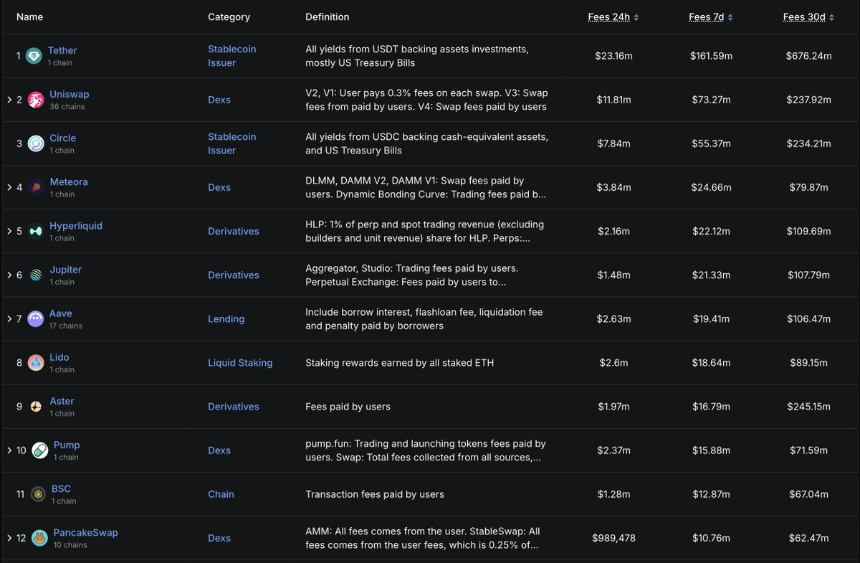Click the Circle protocol logo icon
The height and width of the screenshot is (563, 860).
pos(36,144)
